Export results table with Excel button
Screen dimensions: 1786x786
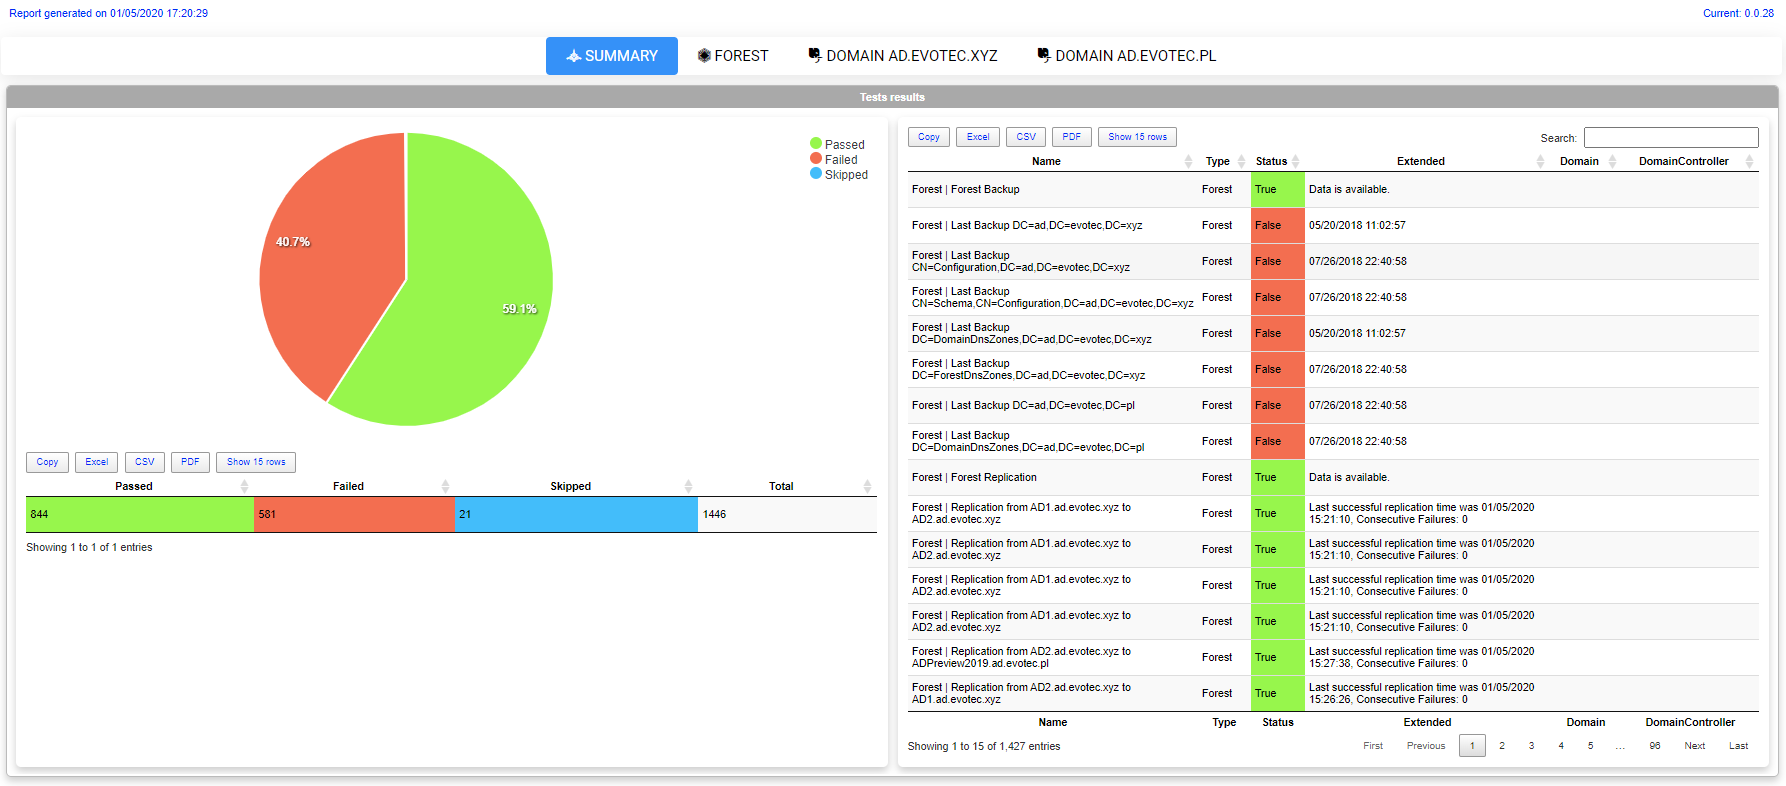point(978,137)
